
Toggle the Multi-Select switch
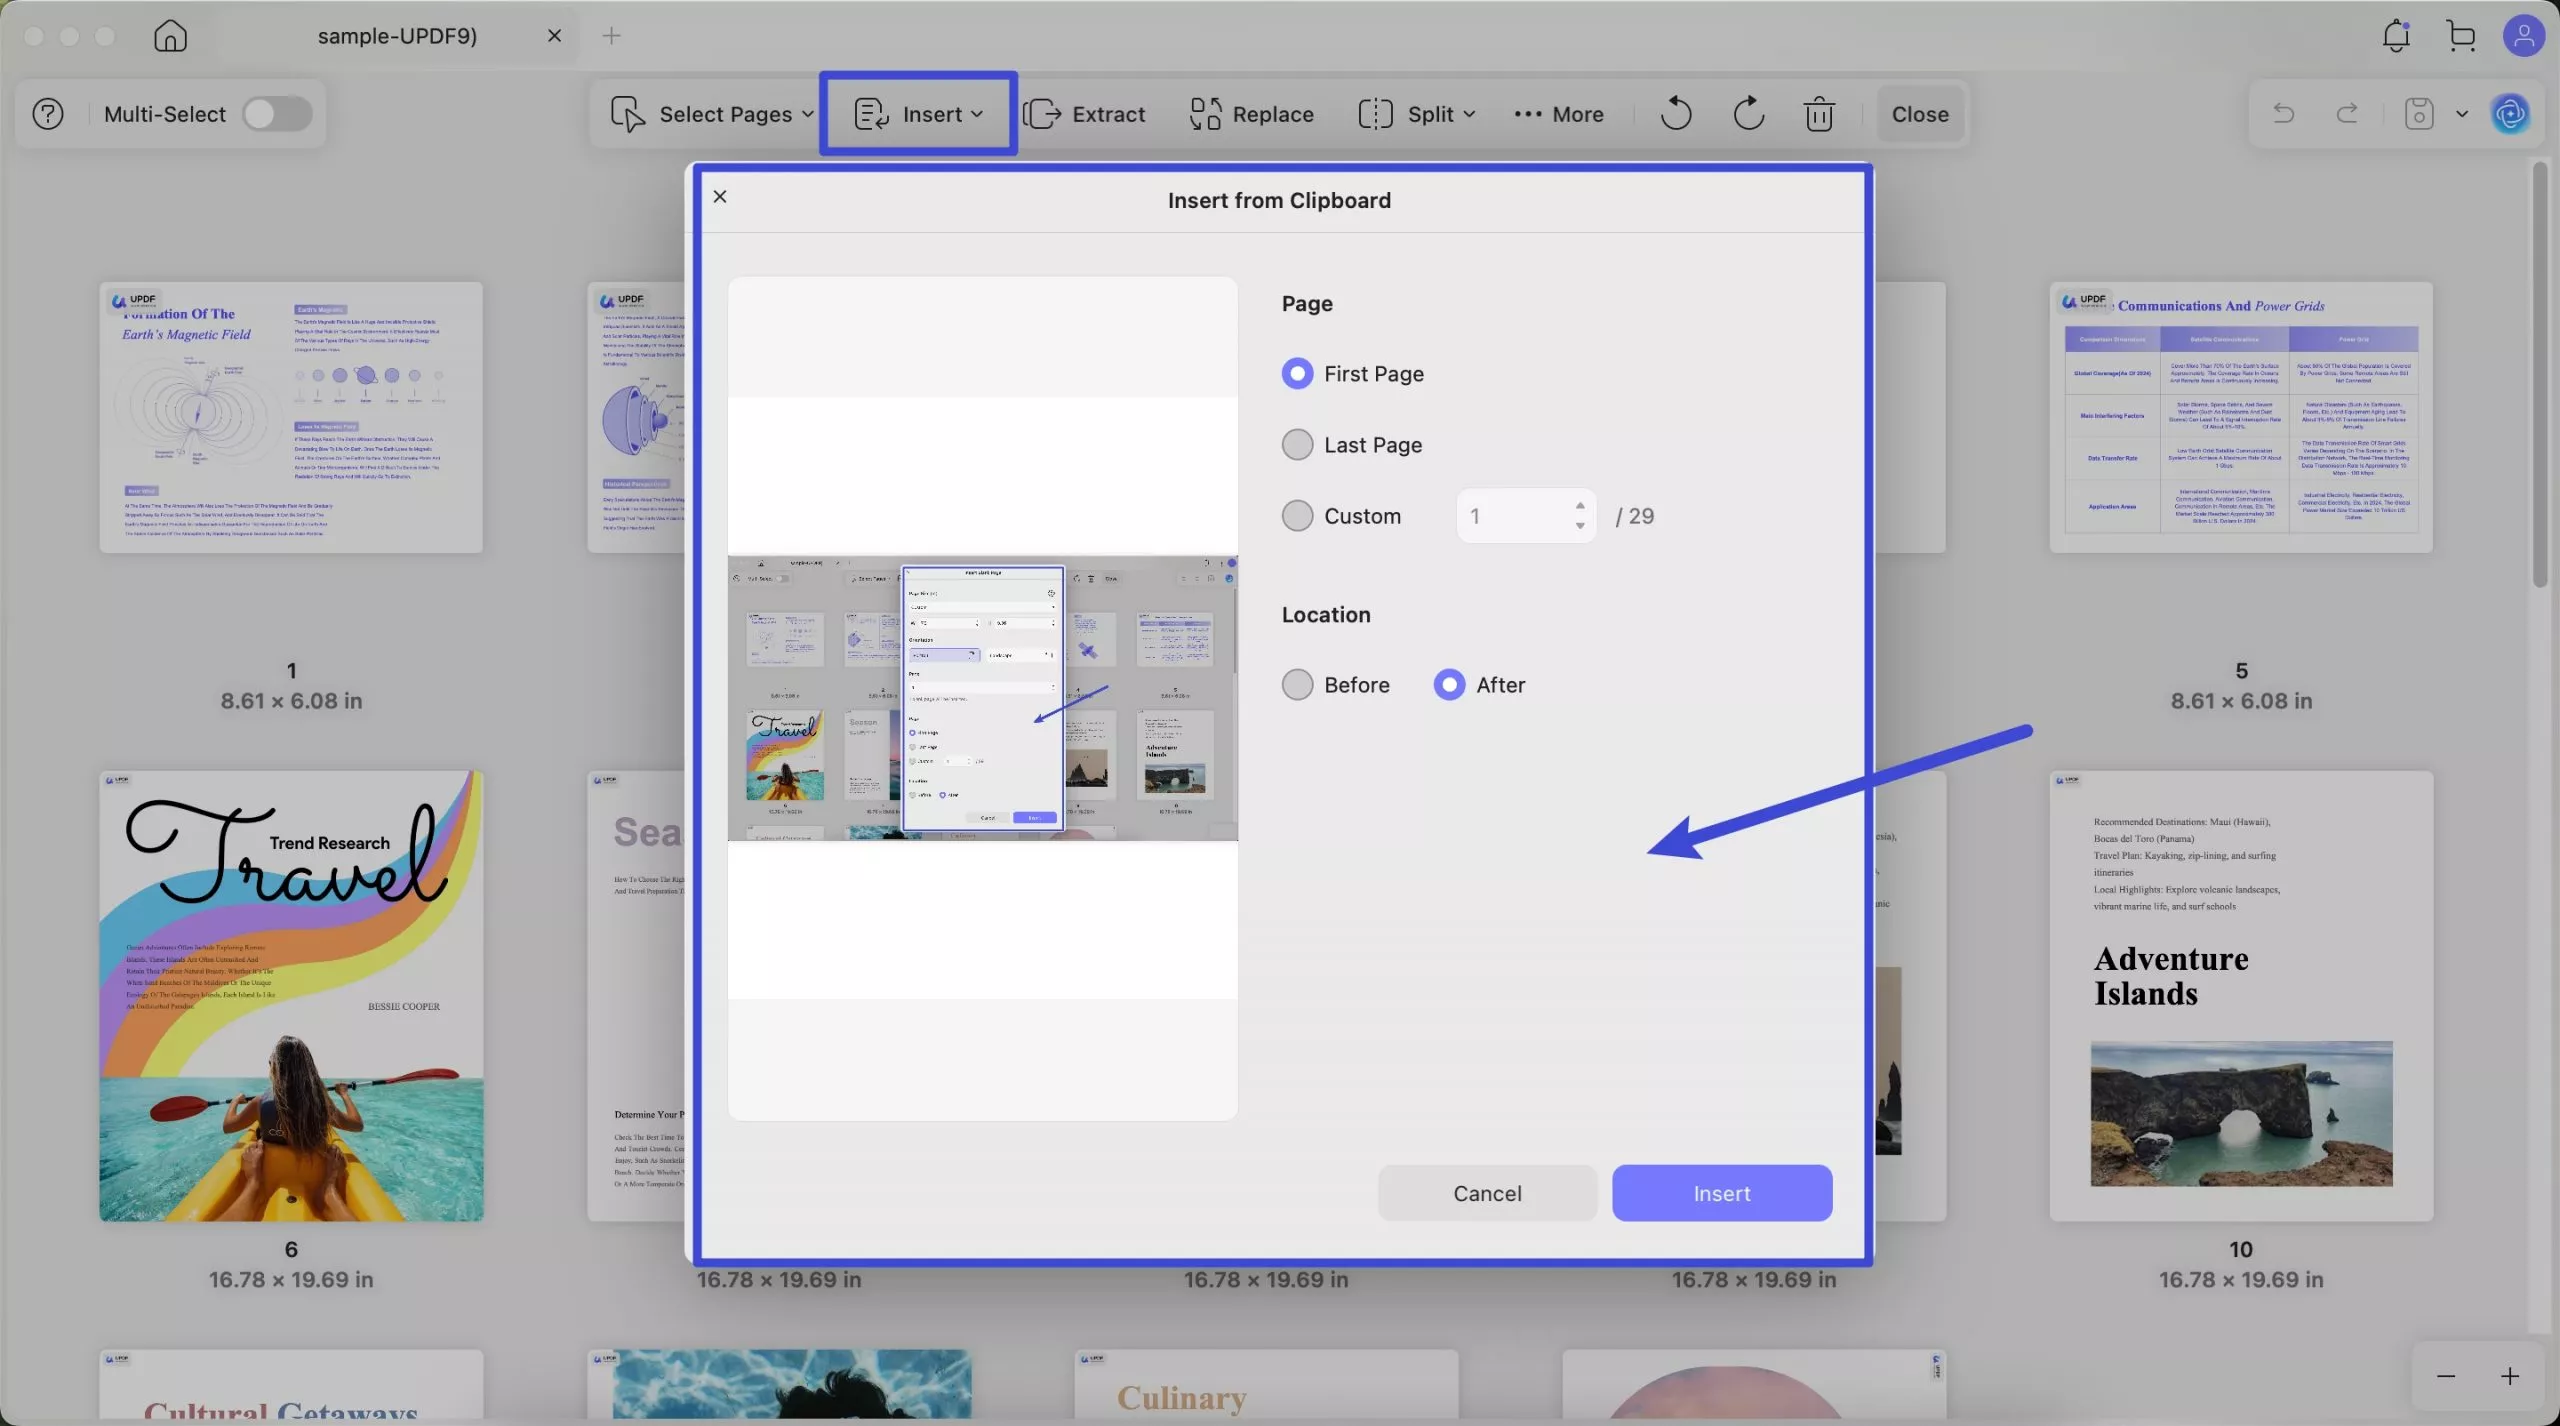[x=278, y=114]
